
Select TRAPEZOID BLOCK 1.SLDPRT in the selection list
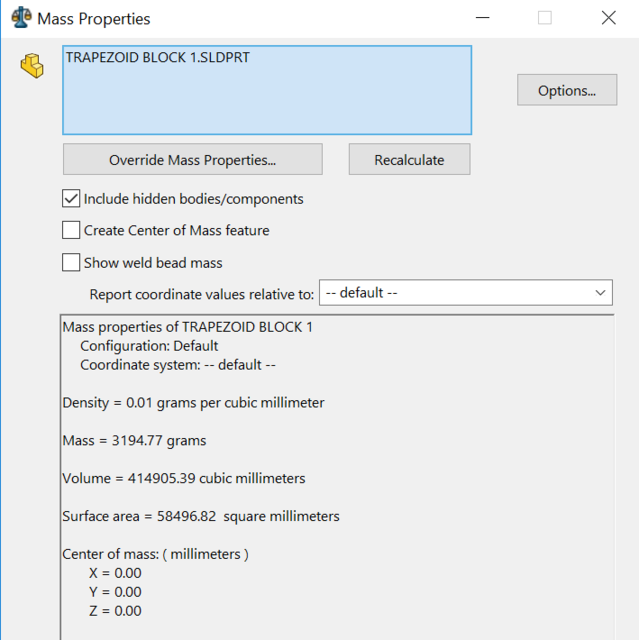[x=157, y=58]
